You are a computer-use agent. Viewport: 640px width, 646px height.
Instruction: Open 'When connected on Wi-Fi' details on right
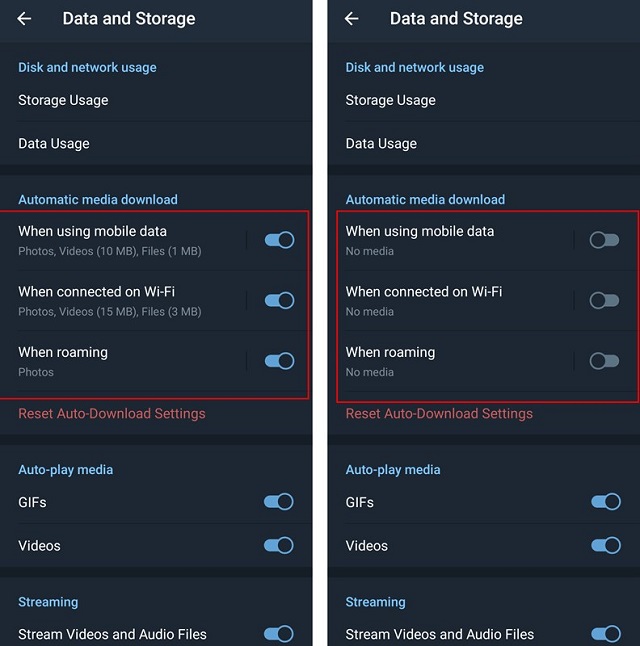click(450, 301)
